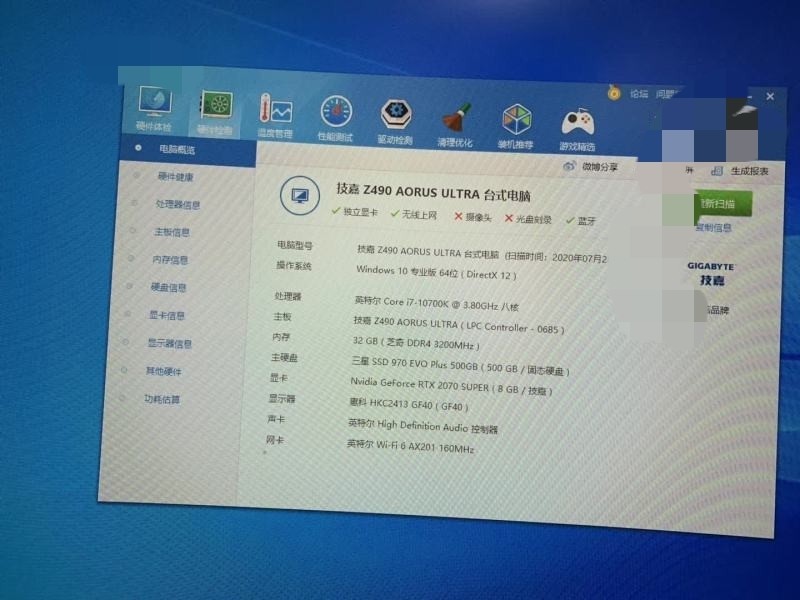The height and width of the screenshot is (600, 800).
Task: Click the round desktop monitor icon
Action: (299, 195)
